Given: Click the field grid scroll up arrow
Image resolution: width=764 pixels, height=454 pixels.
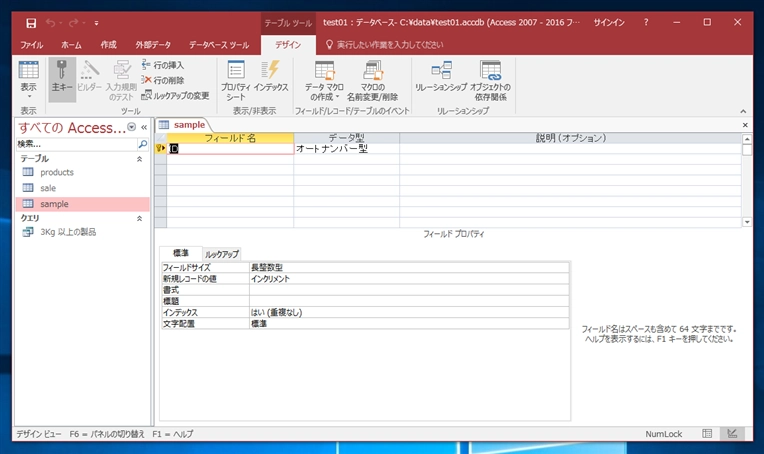Looking at the screenshot, I should [x=746, y=139].
